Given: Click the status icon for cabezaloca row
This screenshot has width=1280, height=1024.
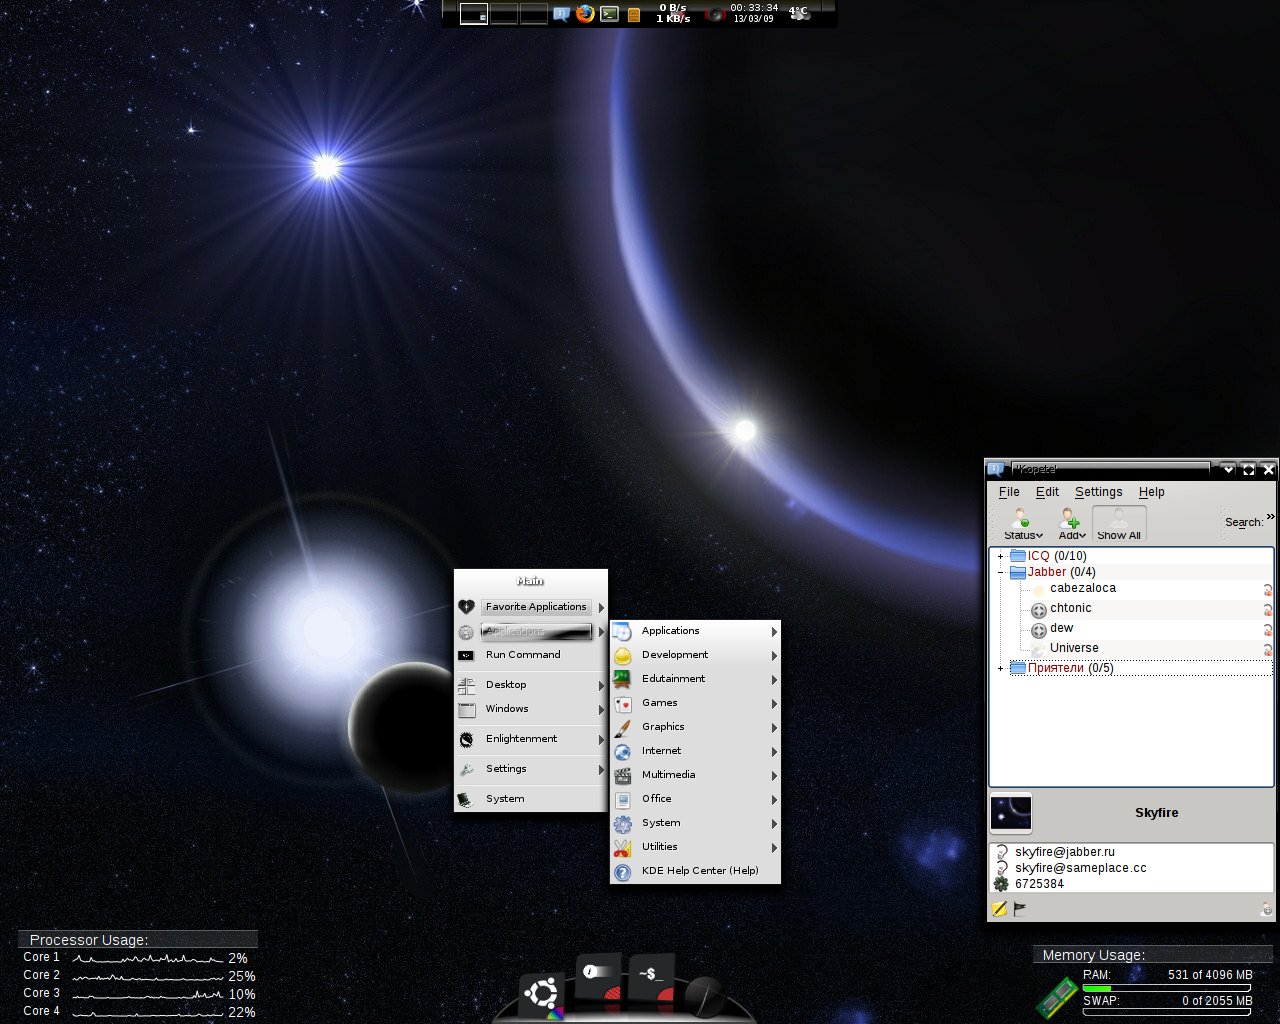Looking at the screenshot, I should [x=1268, y=590].
